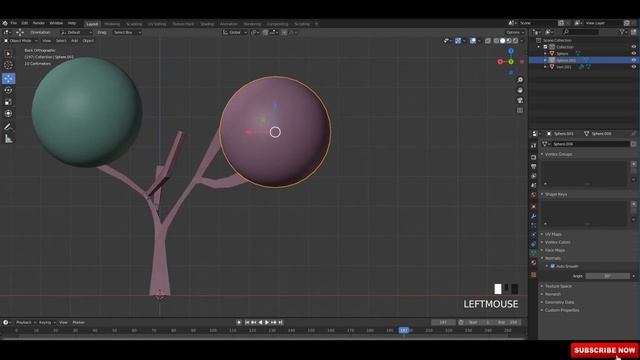
Task: Hide Sphere.001 via its eye icon
Action: 633,60
